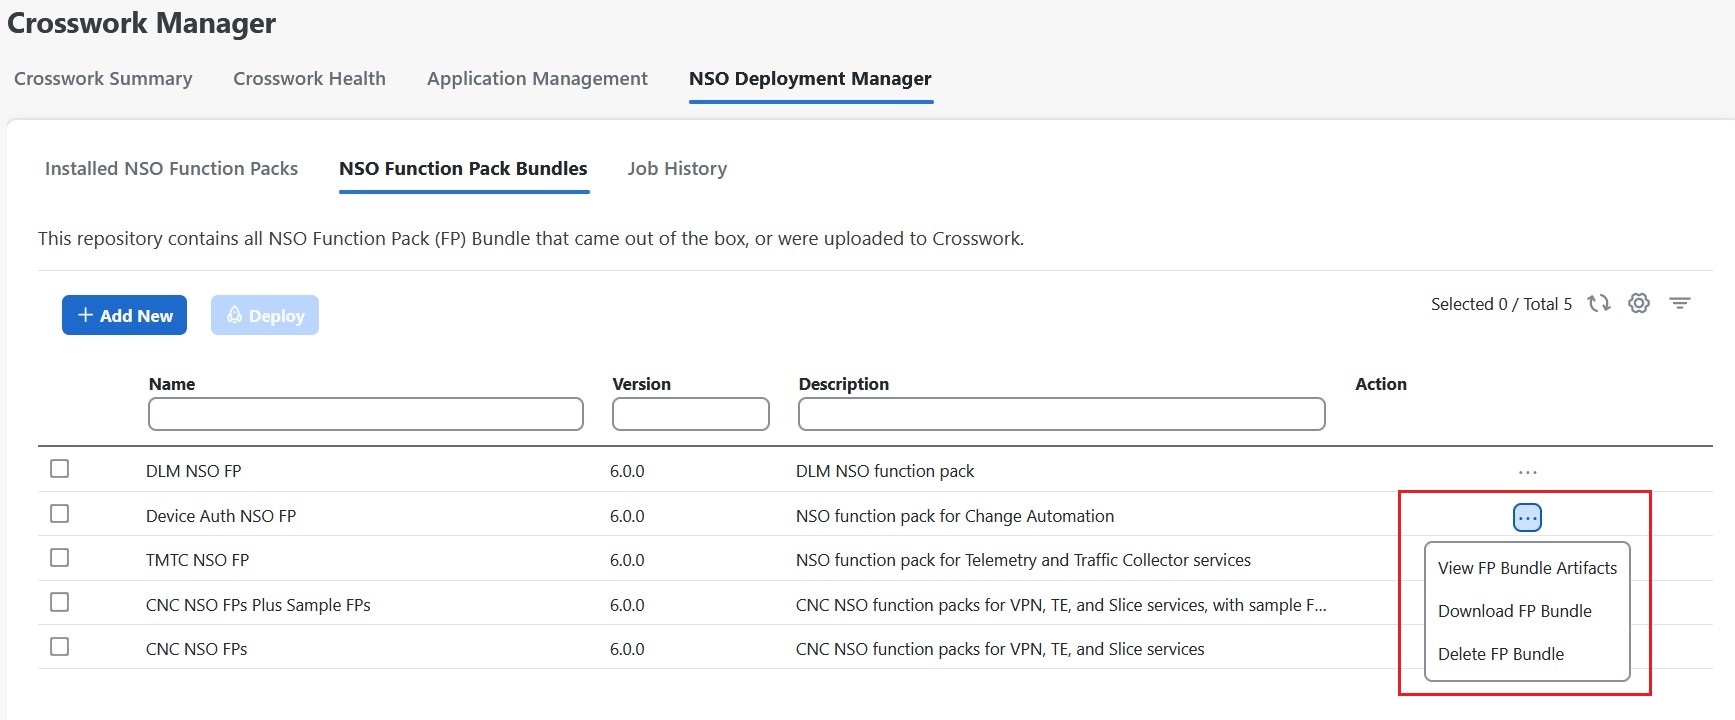Screen dimensions: 1735x720
Task: Click the filter lines icon
Action: pos(1680,303)
